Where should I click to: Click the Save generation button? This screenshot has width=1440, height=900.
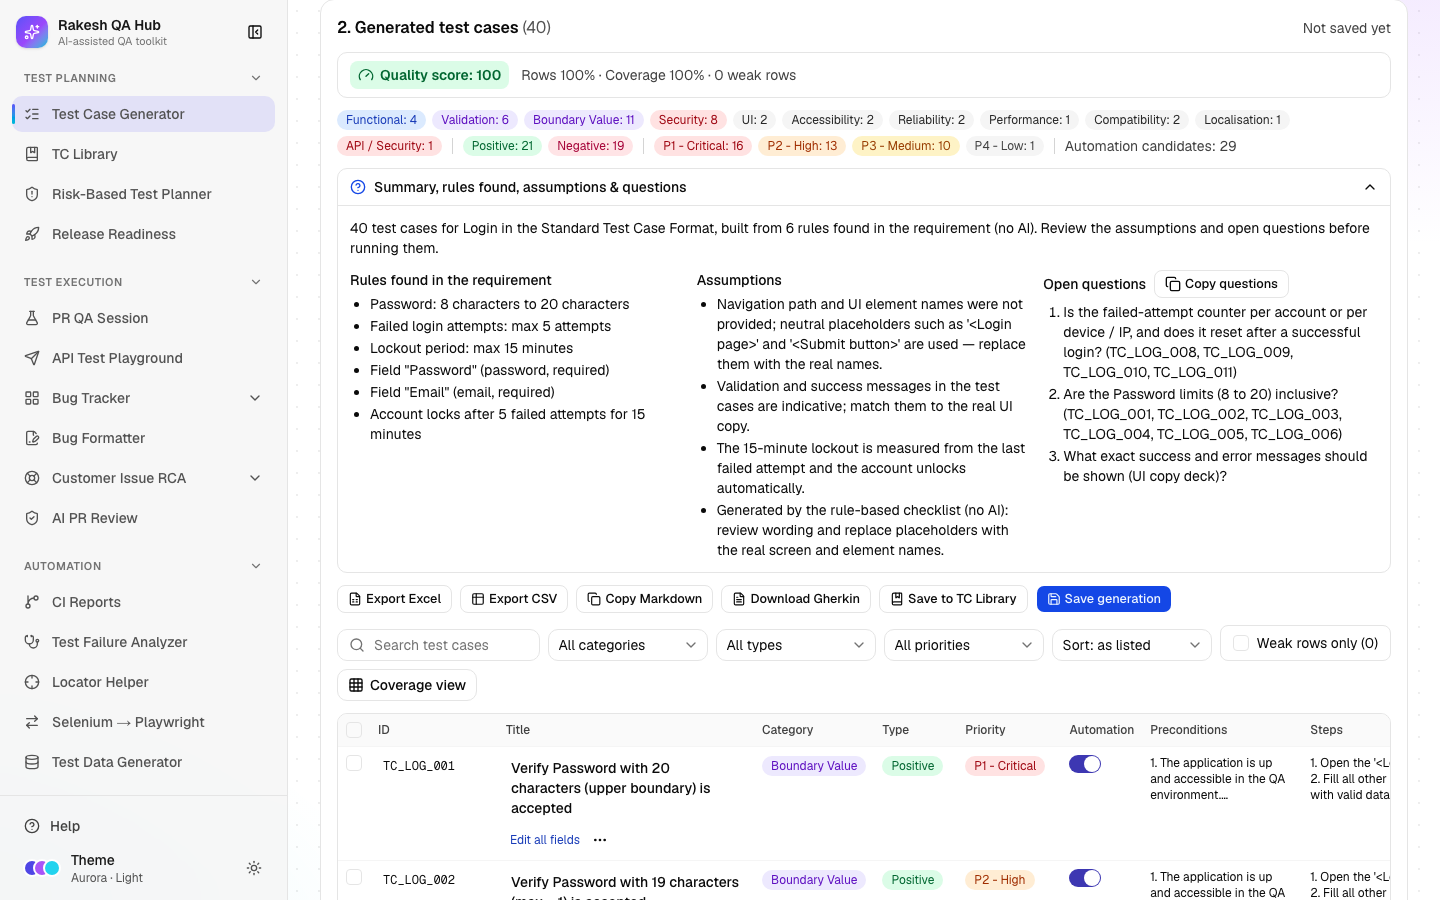1103,599
